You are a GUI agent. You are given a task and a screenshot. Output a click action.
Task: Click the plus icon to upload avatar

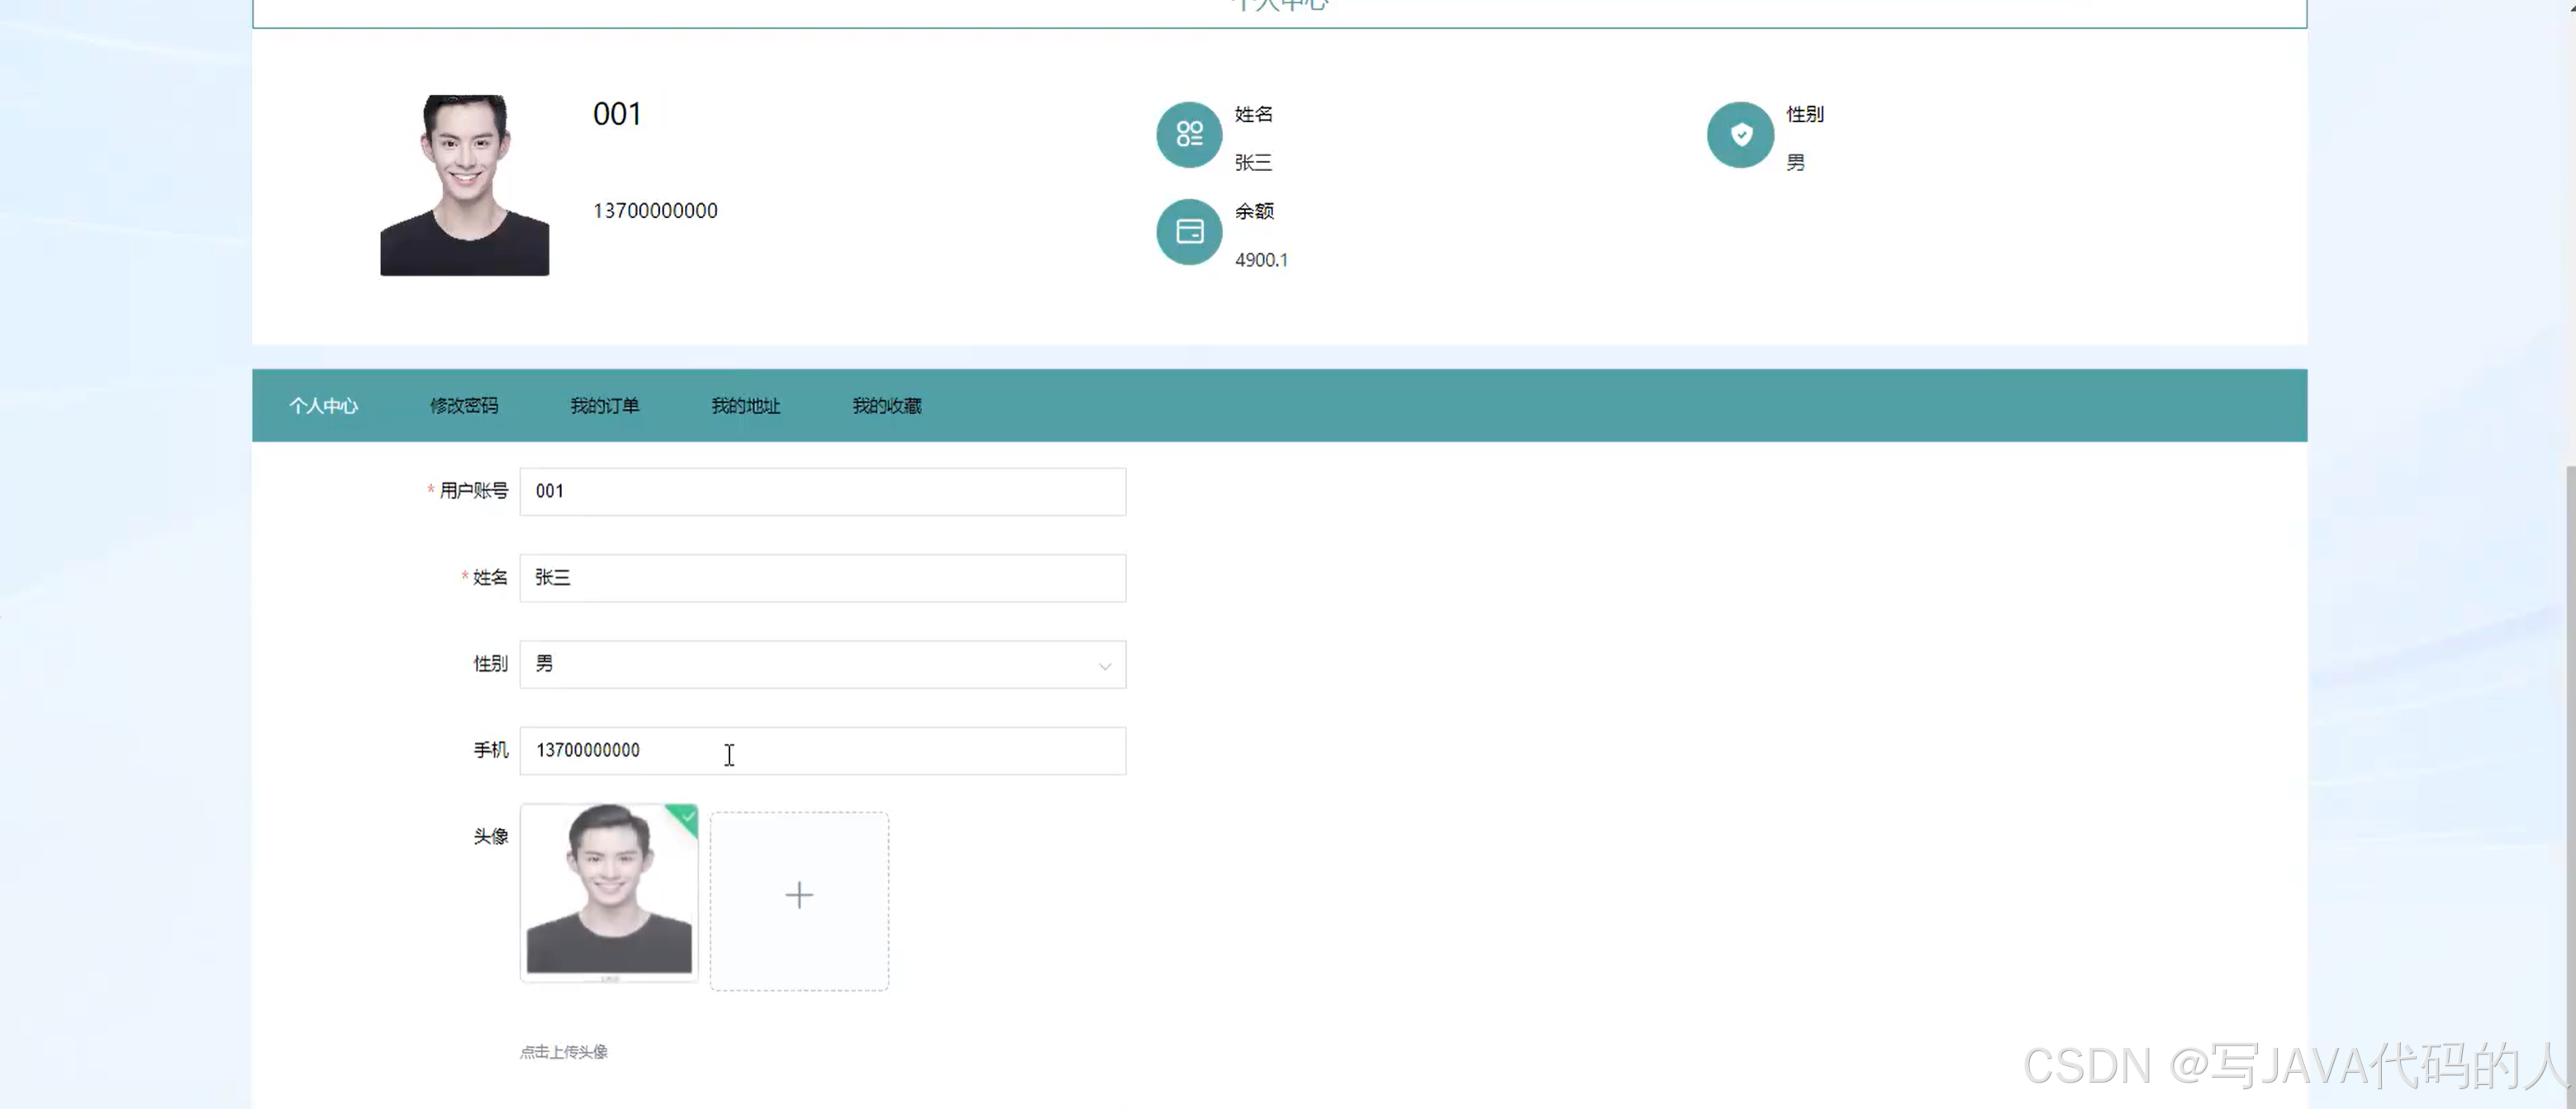tap(799, 896)
